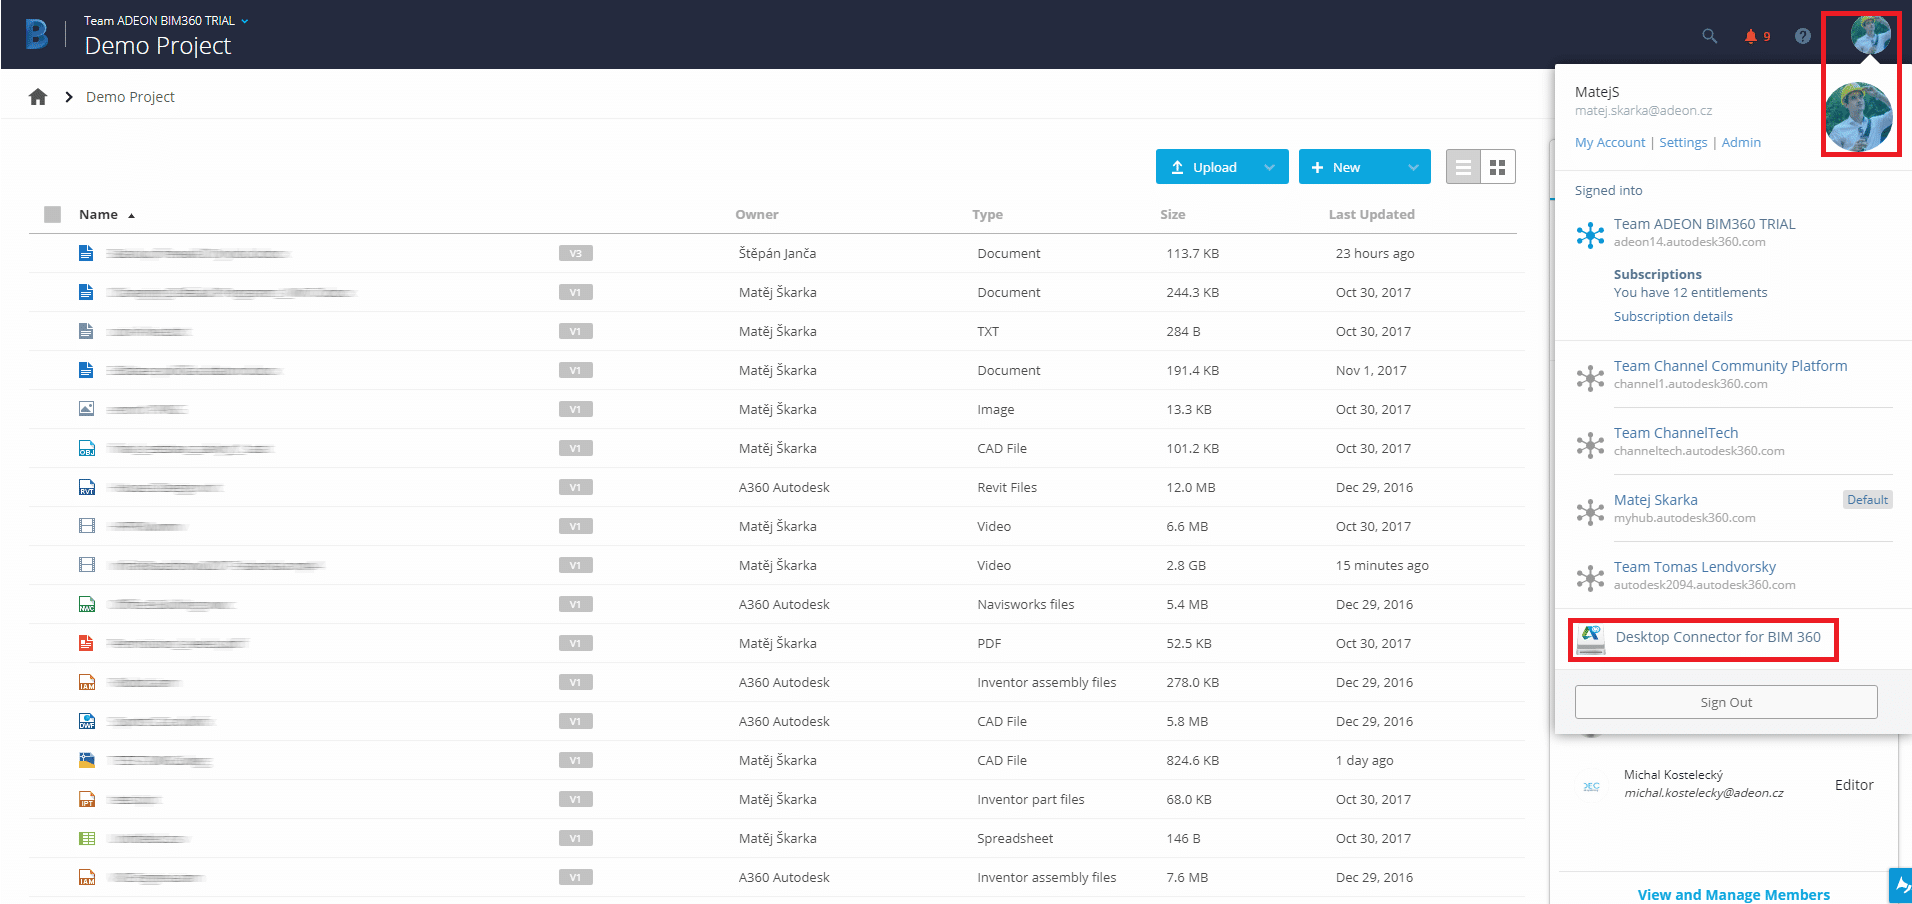Viewport: 1912px width, 904px height.
Task: Tick the select-all checkbox beside Name
Action: [x=53, y=214]
